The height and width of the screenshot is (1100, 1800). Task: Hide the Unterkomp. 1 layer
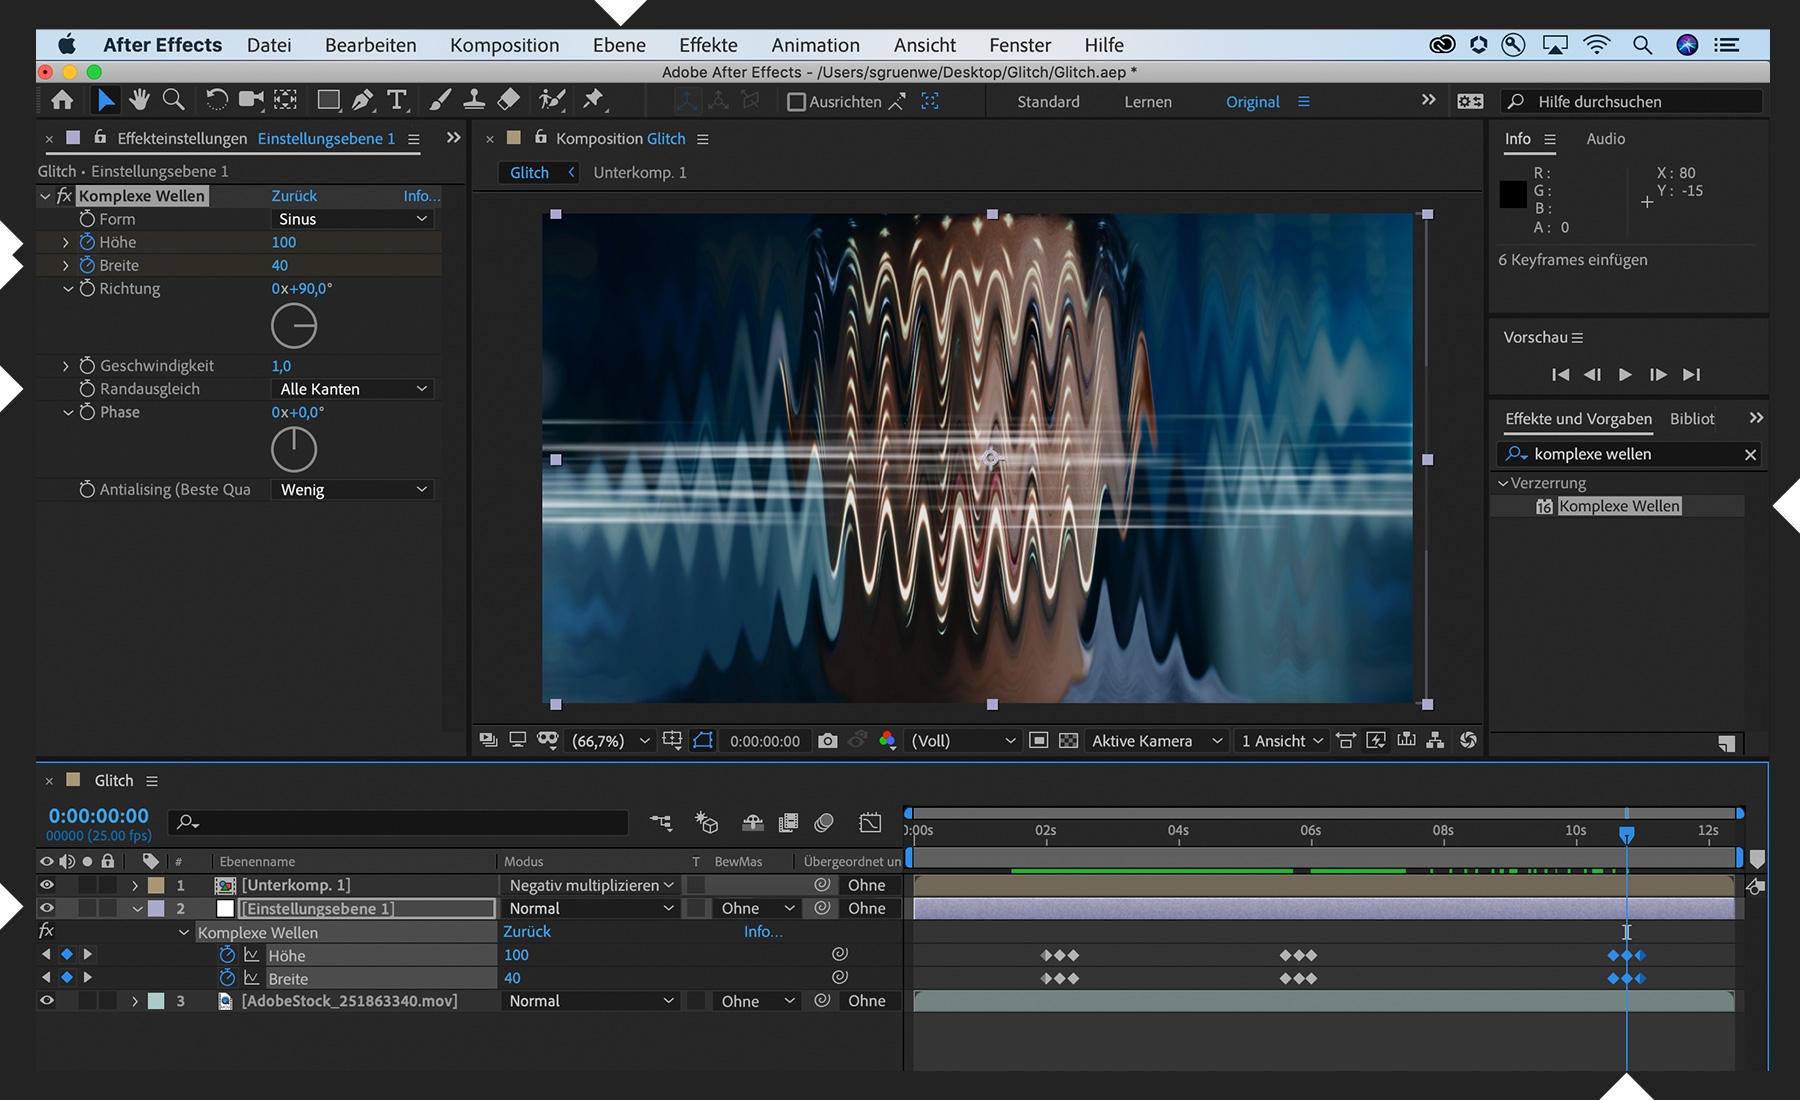pyautogui.click(x=47, y=885)
